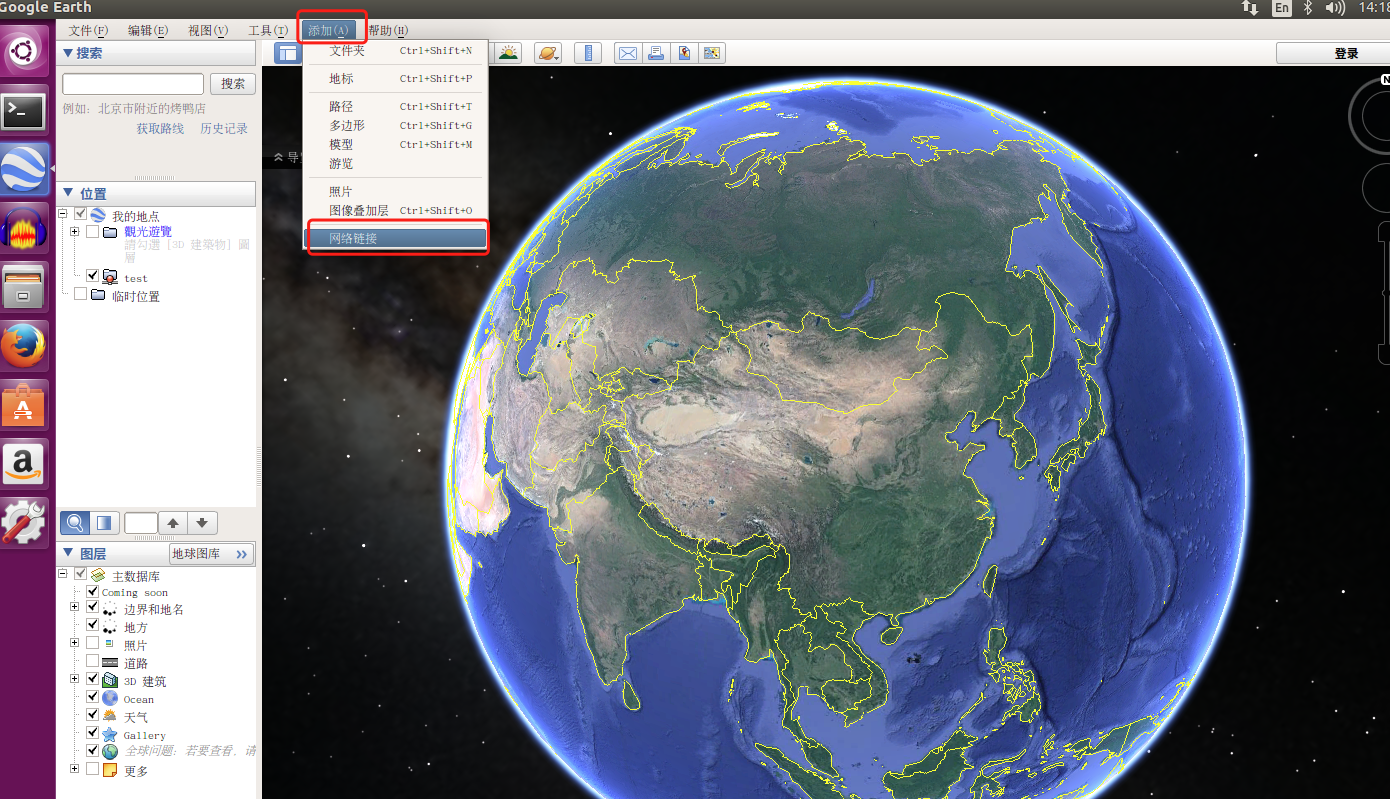Click the sunlight toolbar icon
Viewport: 1390px width, 799px height.
pyautogui.click(x=509, y=53)
